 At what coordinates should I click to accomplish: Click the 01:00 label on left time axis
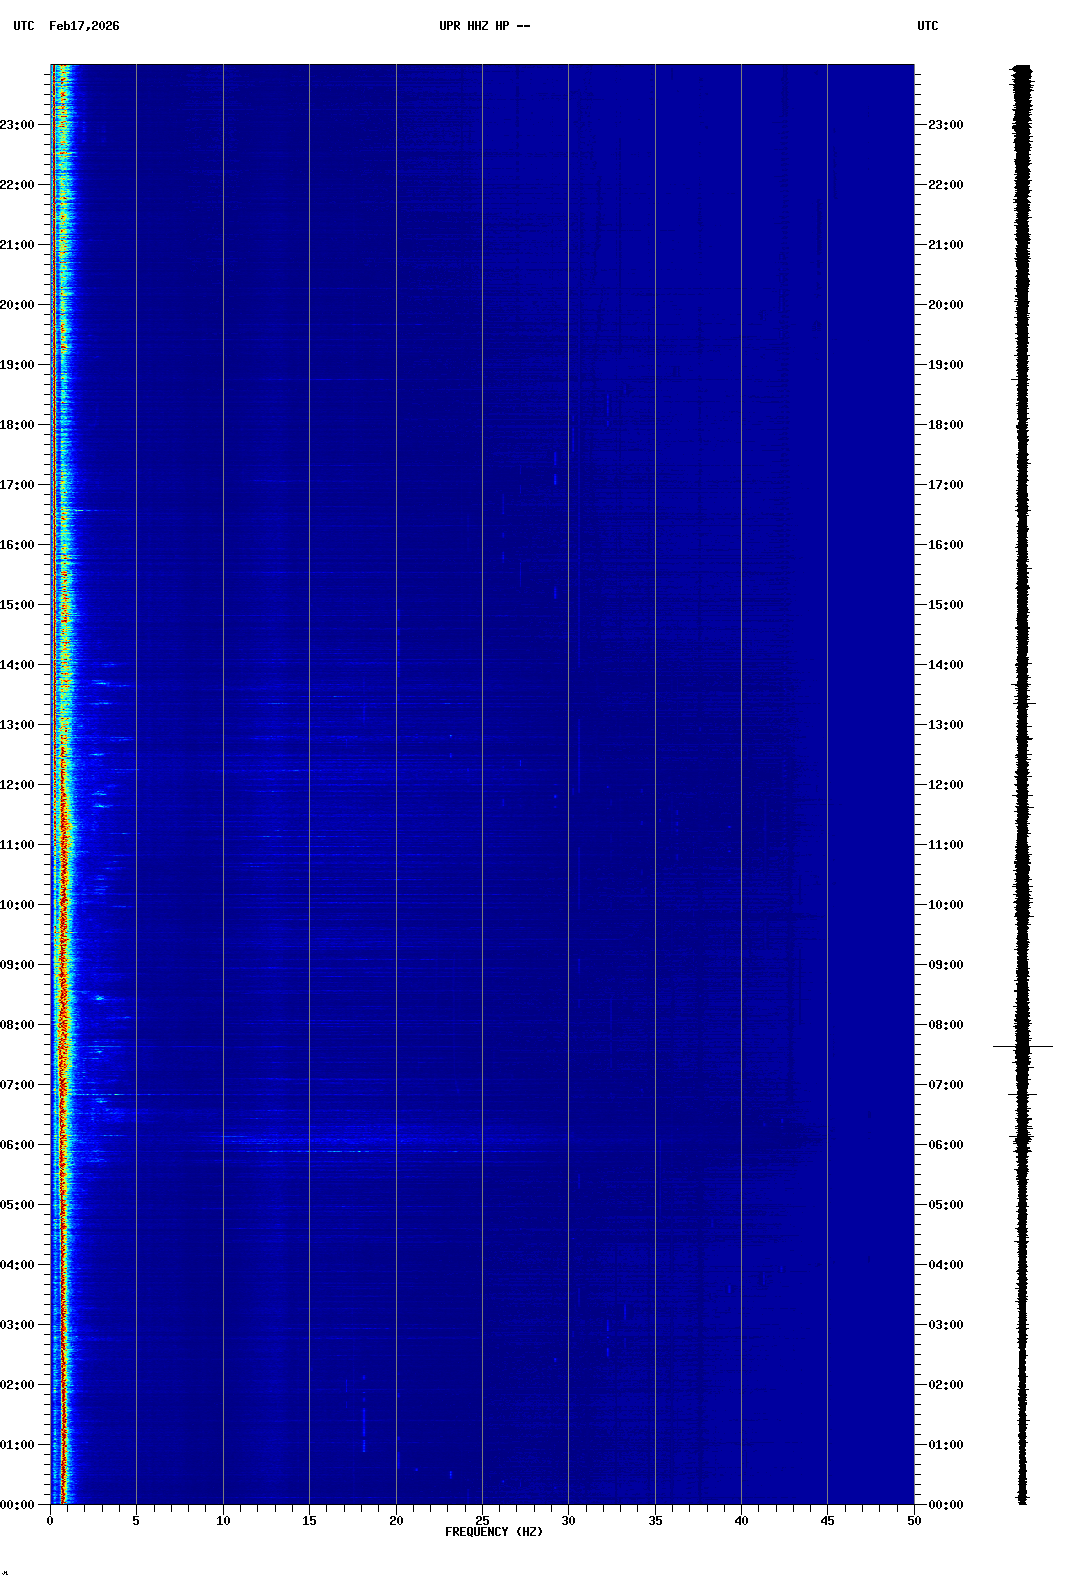pyautogui.click(x=17, y=1445)
